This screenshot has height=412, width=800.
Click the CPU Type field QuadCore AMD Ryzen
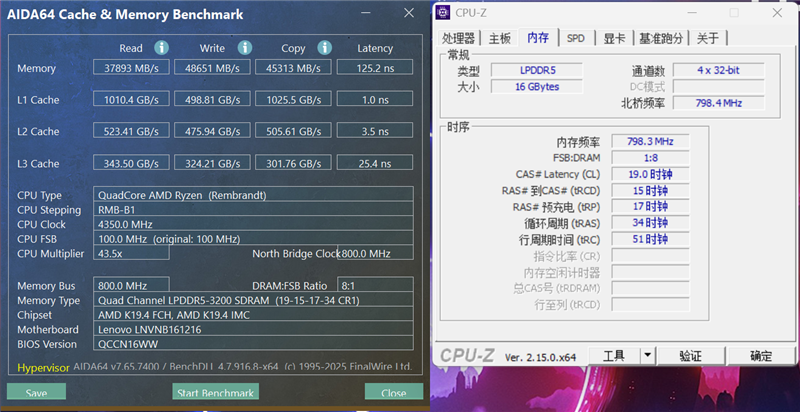click(253, 194)
